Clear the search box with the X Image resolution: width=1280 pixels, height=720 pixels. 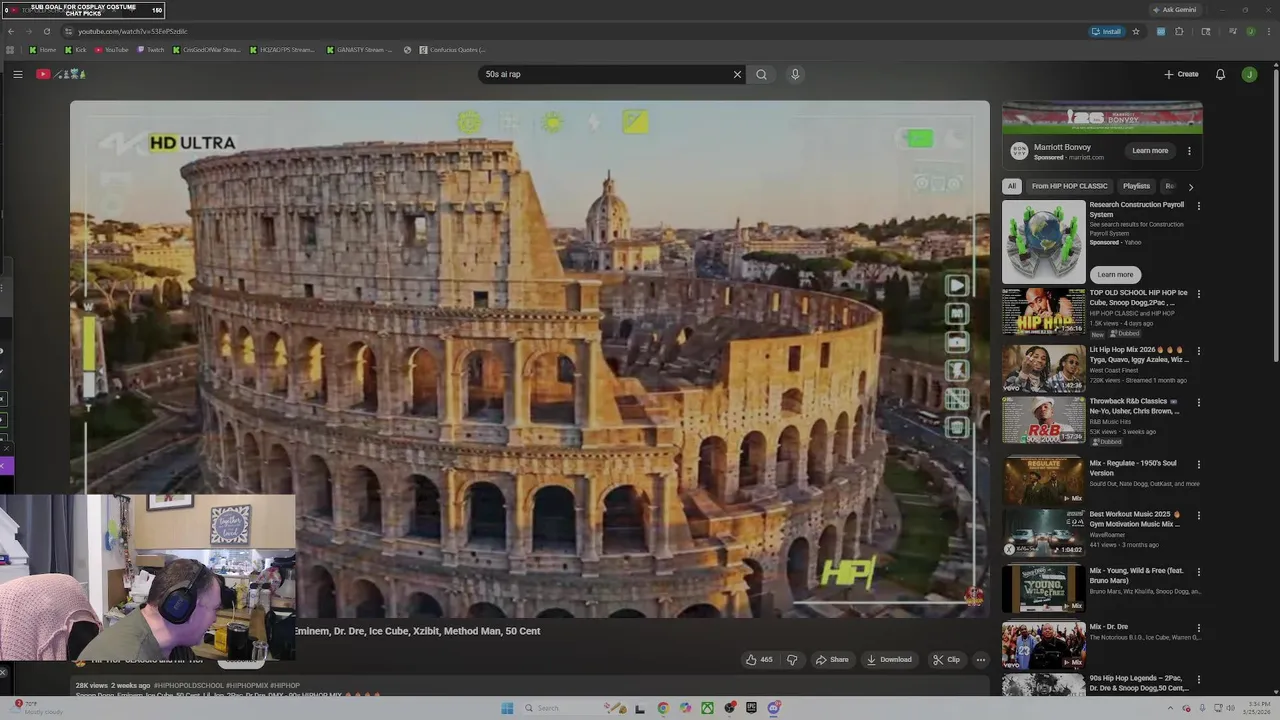[737, 74]
